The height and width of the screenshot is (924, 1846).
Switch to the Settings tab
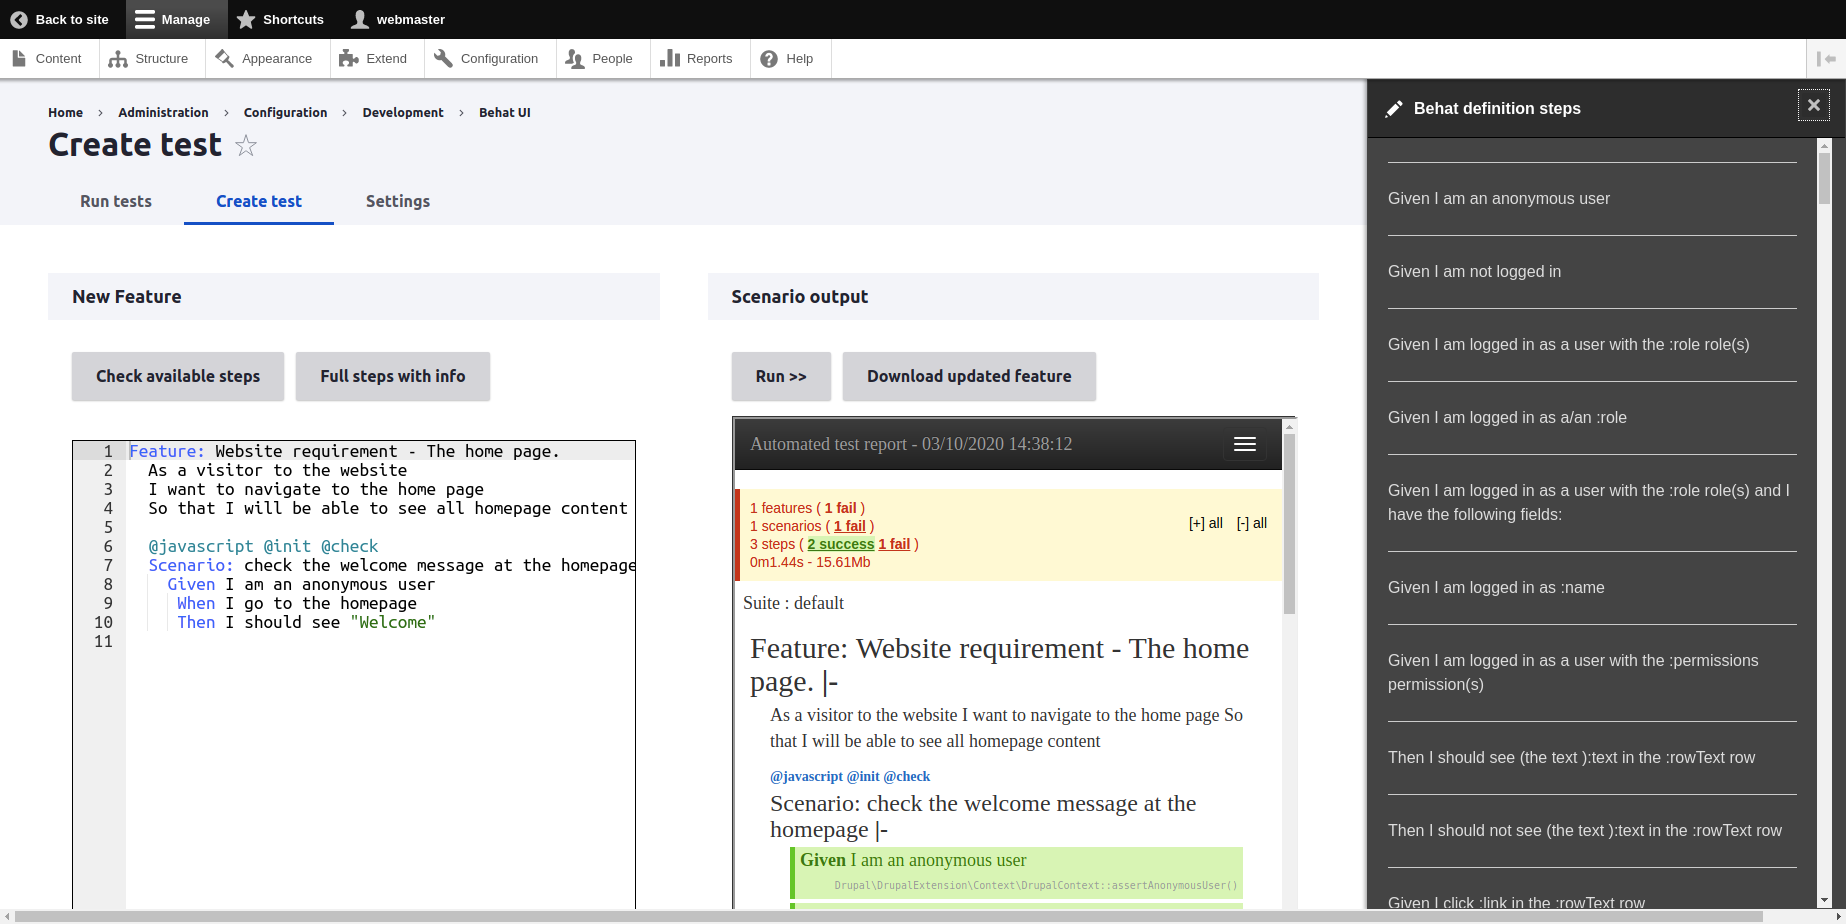(x=397, y=201)
